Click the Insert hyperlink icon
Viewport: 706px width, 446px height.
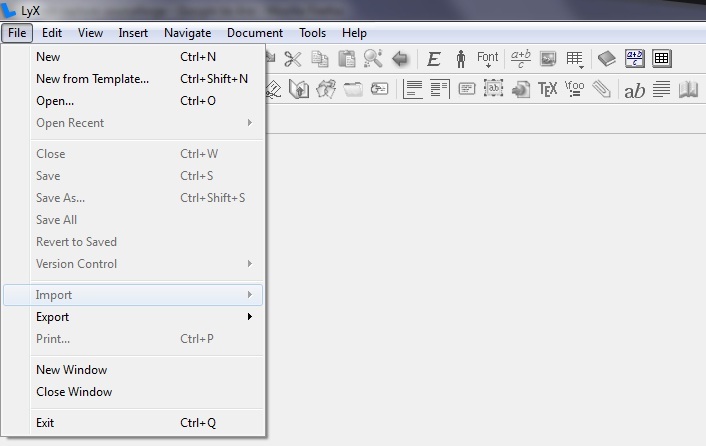[520, 89]
